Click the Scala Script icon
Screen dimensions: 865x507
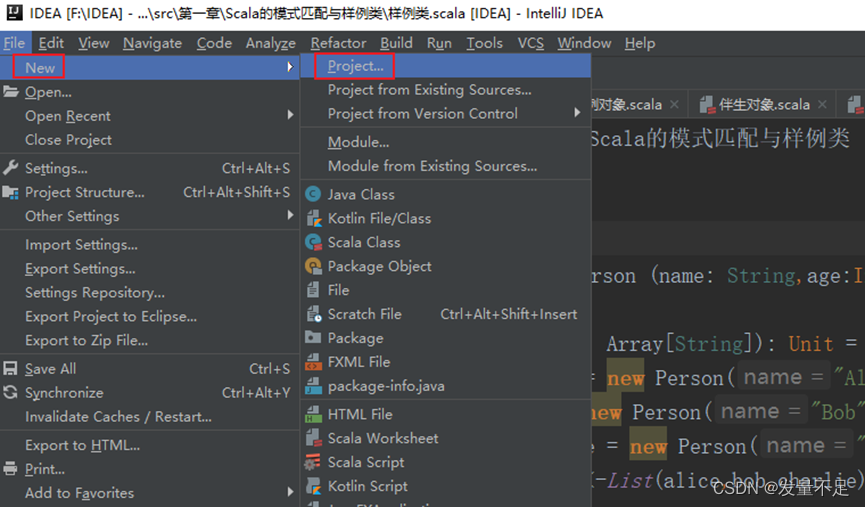coord(313,462)
